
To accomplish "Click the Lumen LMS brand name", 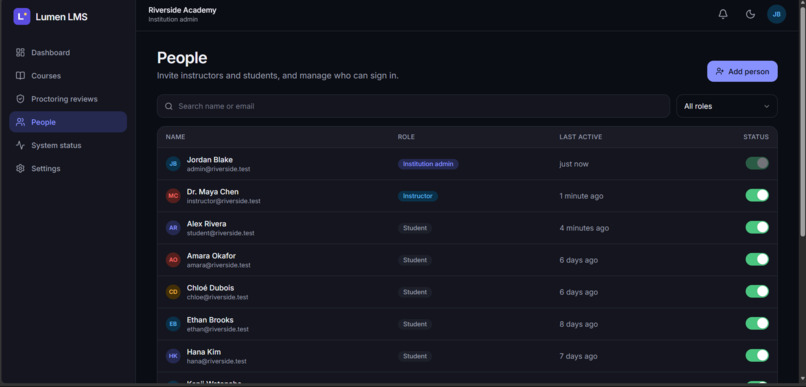I will (61, 17).
